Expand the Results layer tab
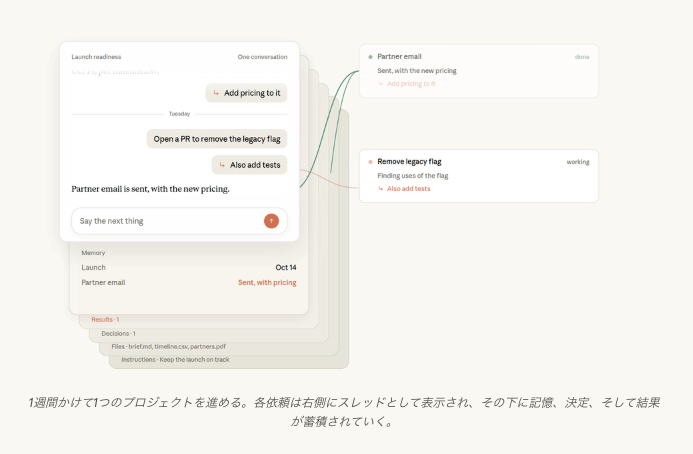The width and height of the screenshot is (693, 454). coord(105,320)
